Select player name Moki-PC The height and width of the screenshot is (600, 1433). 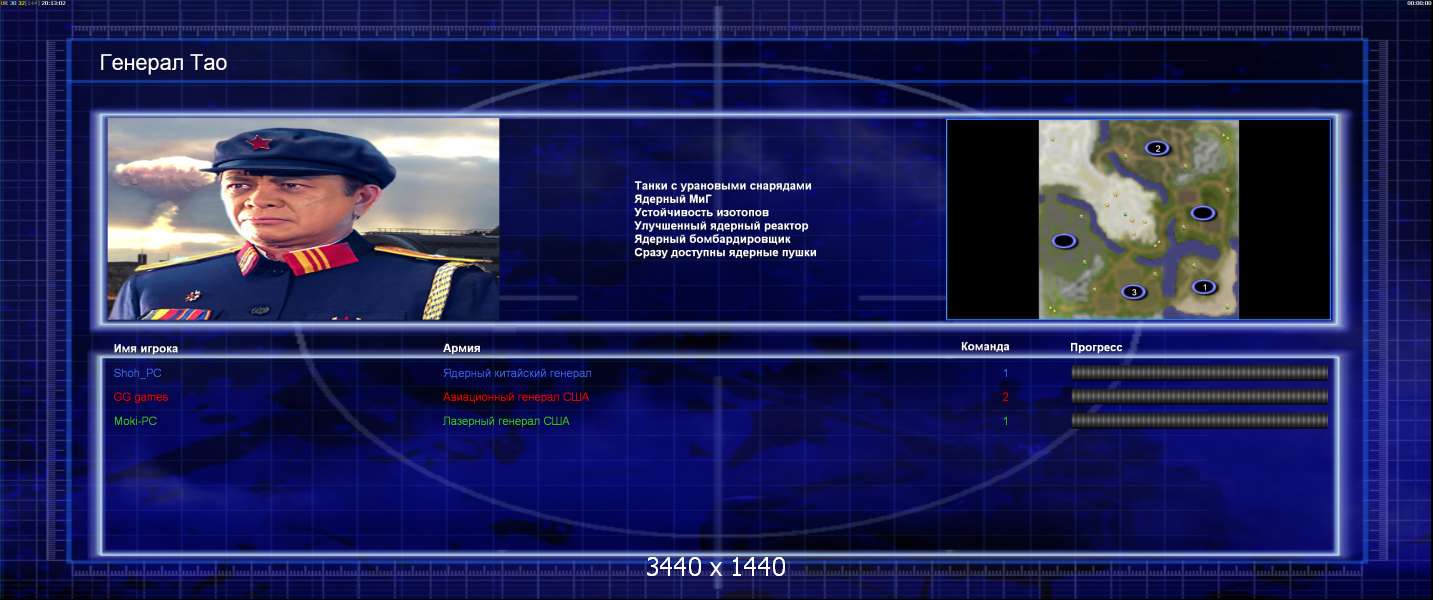[x=136, y=421]
